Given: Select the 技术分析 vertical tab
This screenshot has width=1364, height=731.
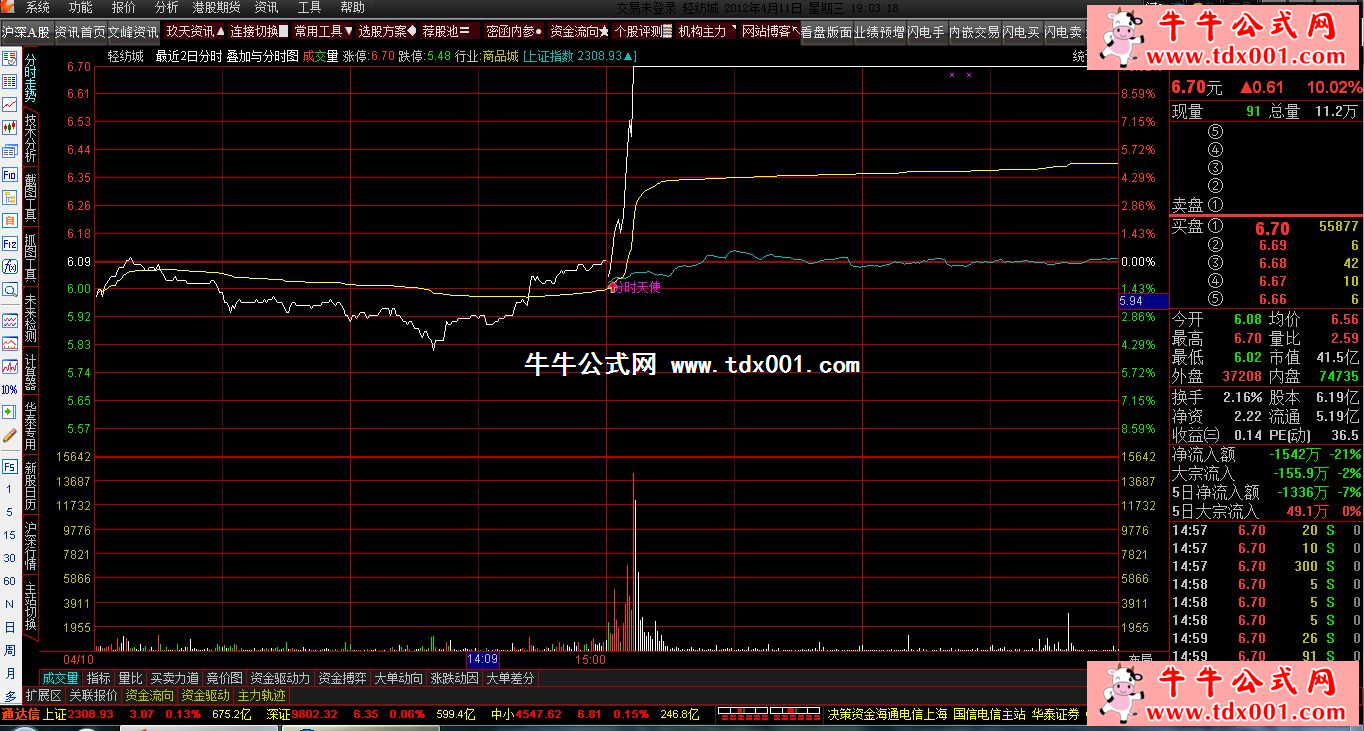Looking at the screenshot, I should [31, 139].
